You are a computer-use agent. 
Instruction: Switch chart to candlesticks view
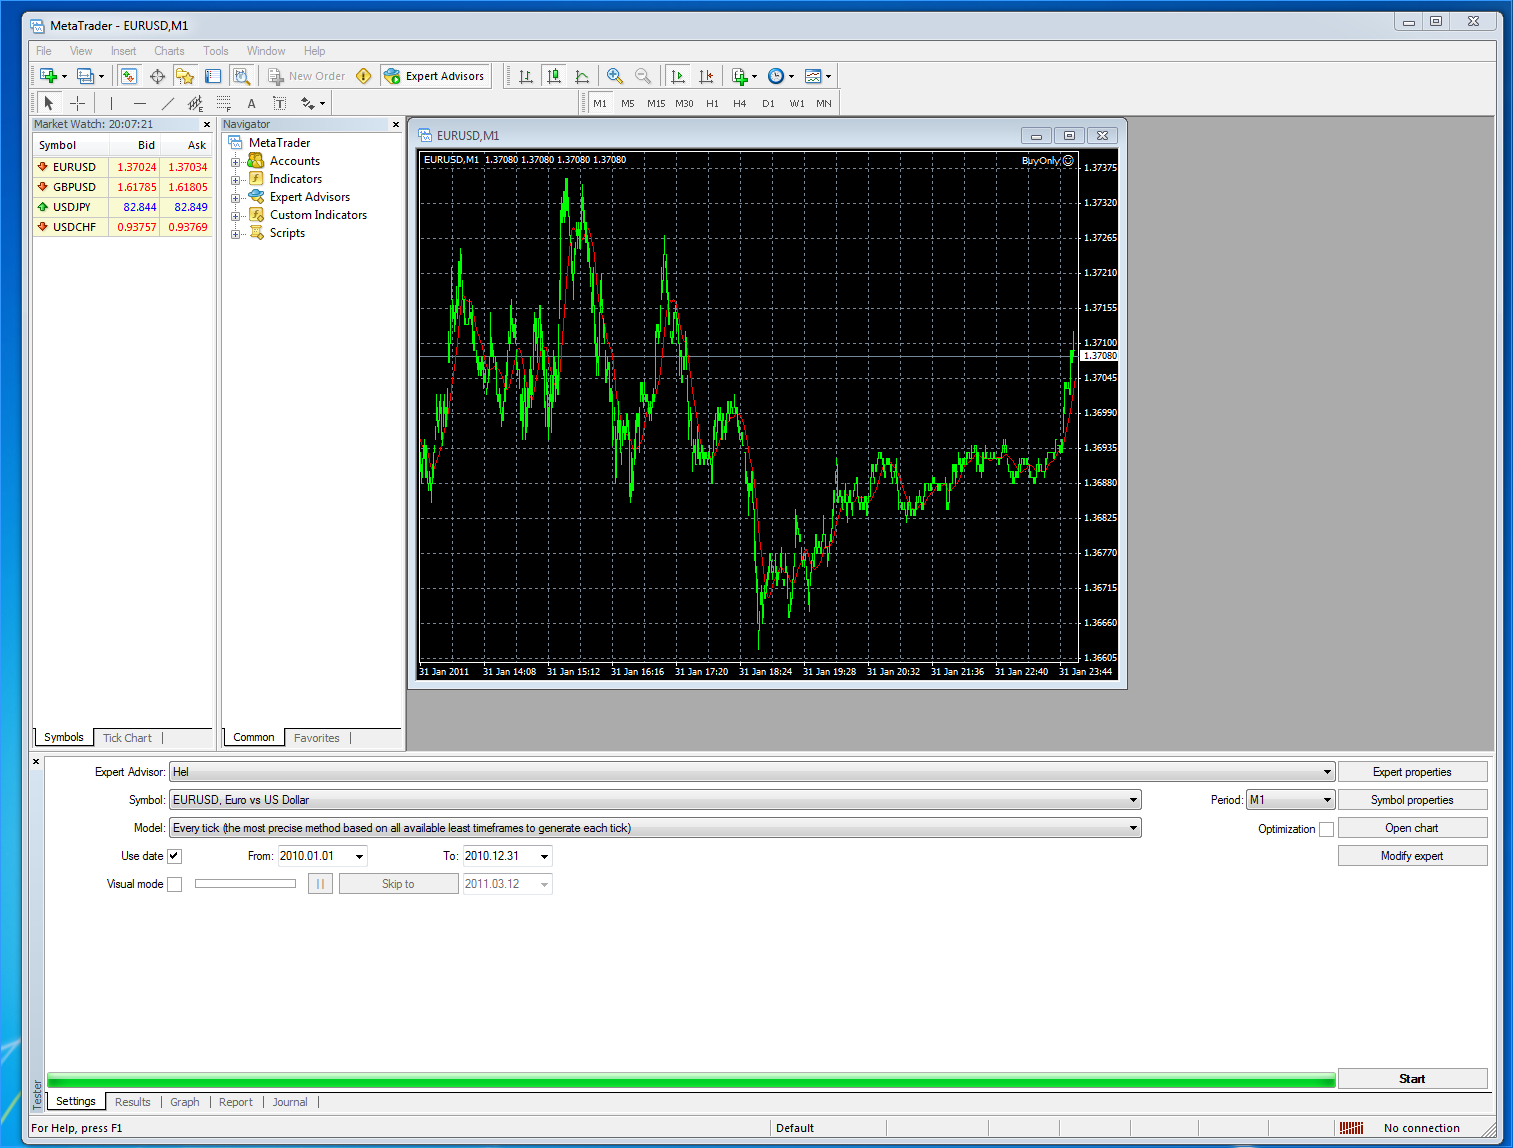click(x=554, y=76)
